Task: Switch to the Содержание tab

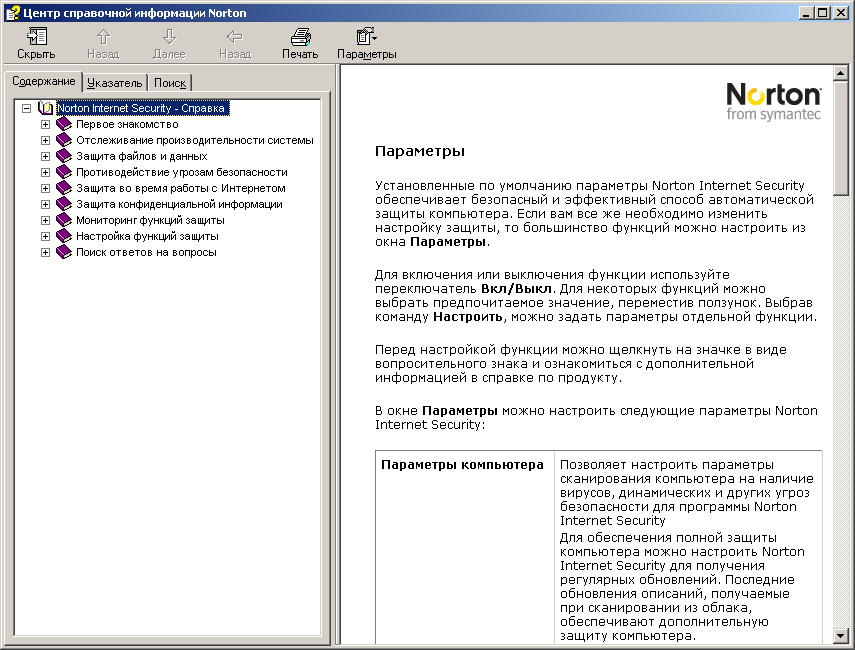Action: 44,81
